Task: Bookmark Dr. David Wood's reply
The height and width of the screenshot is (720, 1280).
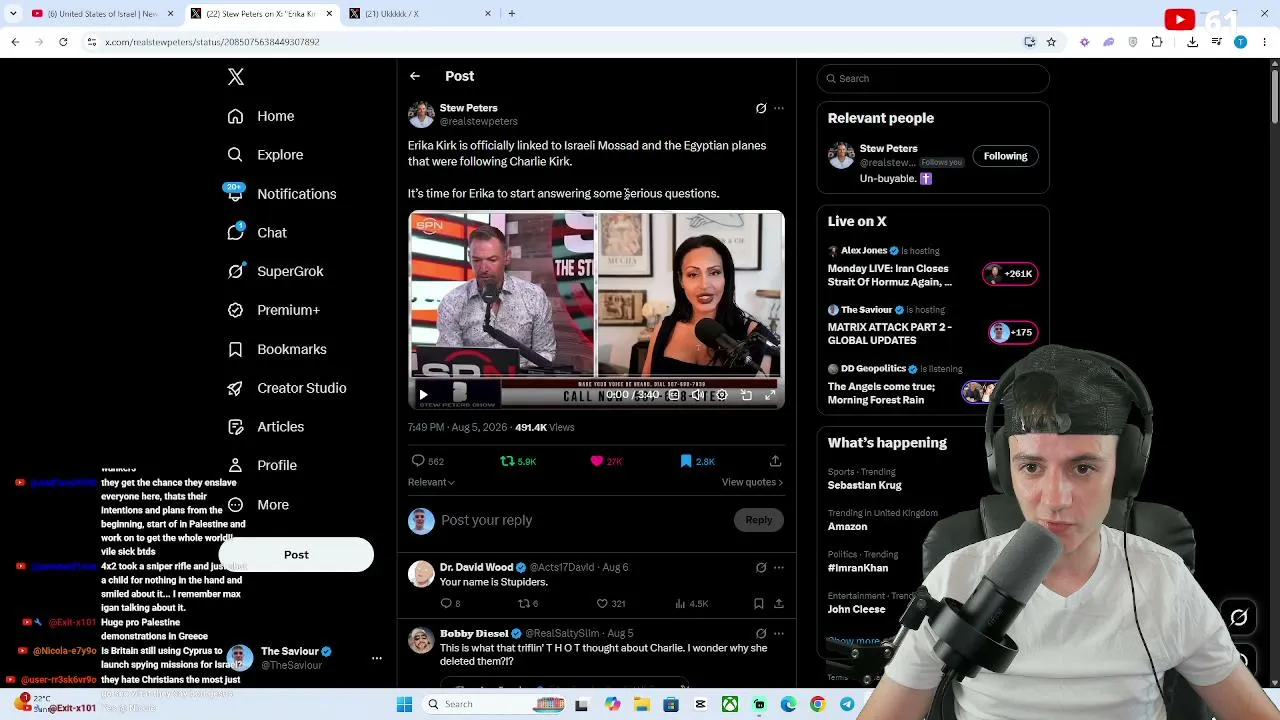Action: 759,604
